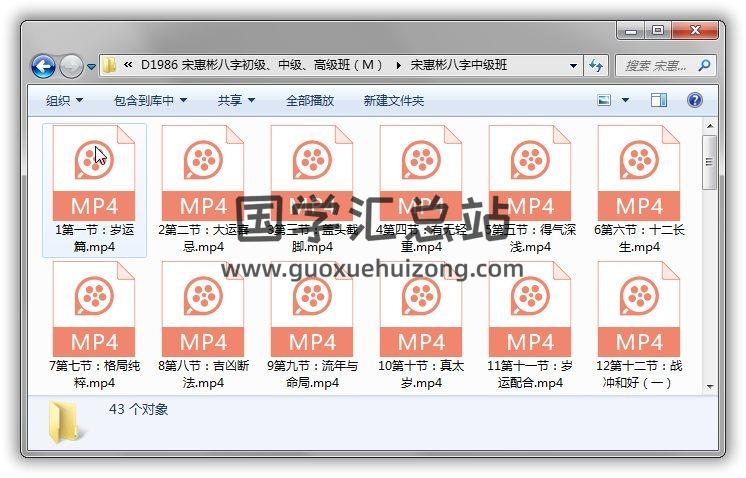The height and width of the screenshot is (478, 746).
Task: Open the recent pages dropdown arrow
Action: pos(91,67)
